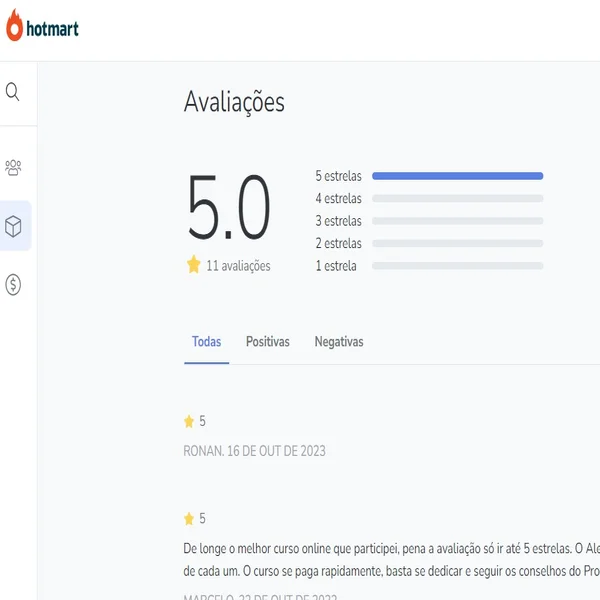
Task: Click the star icon above 'De longe' review
Action: 189,519
